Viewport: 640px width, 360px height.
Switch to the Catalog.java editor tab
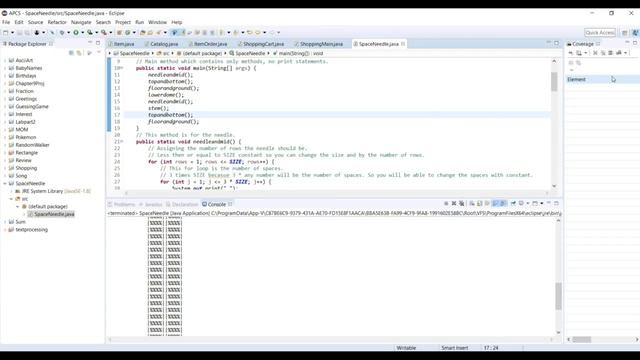[164, 44]
